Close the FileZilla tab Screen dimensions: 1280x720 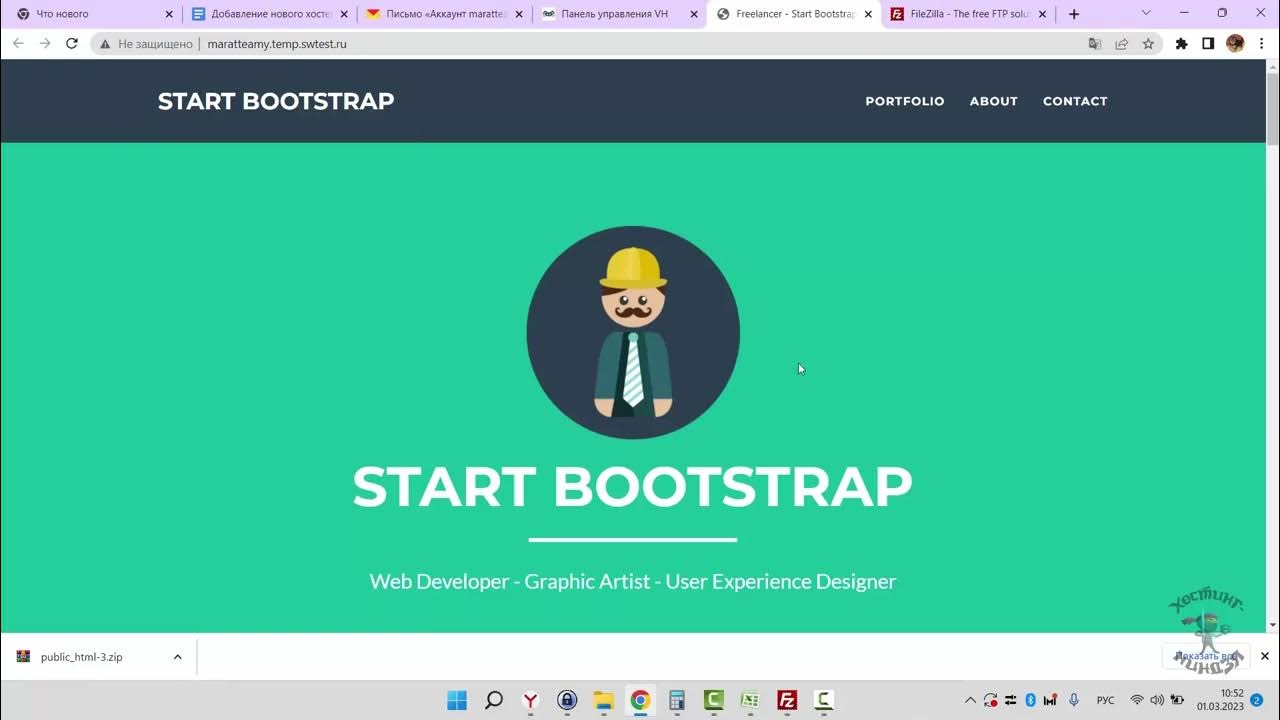(x=1043, y=14)
